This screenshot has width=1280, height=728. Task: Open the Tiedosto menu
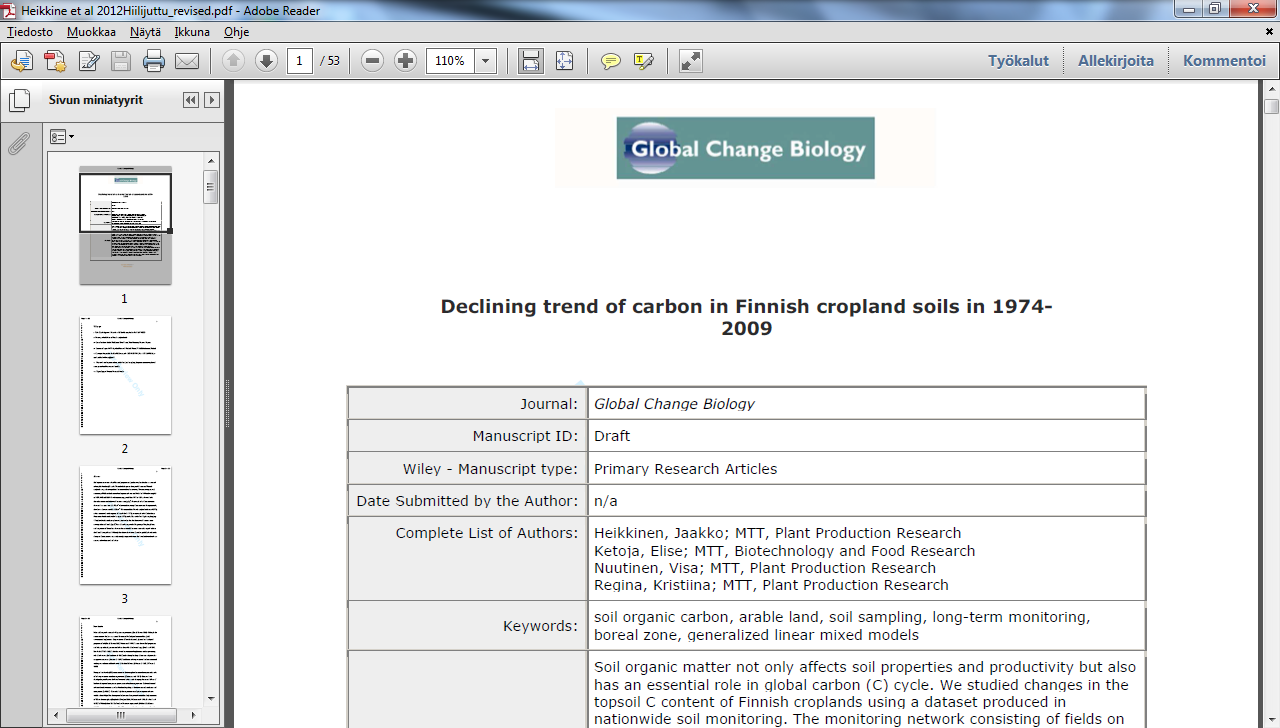pos(30,32)
